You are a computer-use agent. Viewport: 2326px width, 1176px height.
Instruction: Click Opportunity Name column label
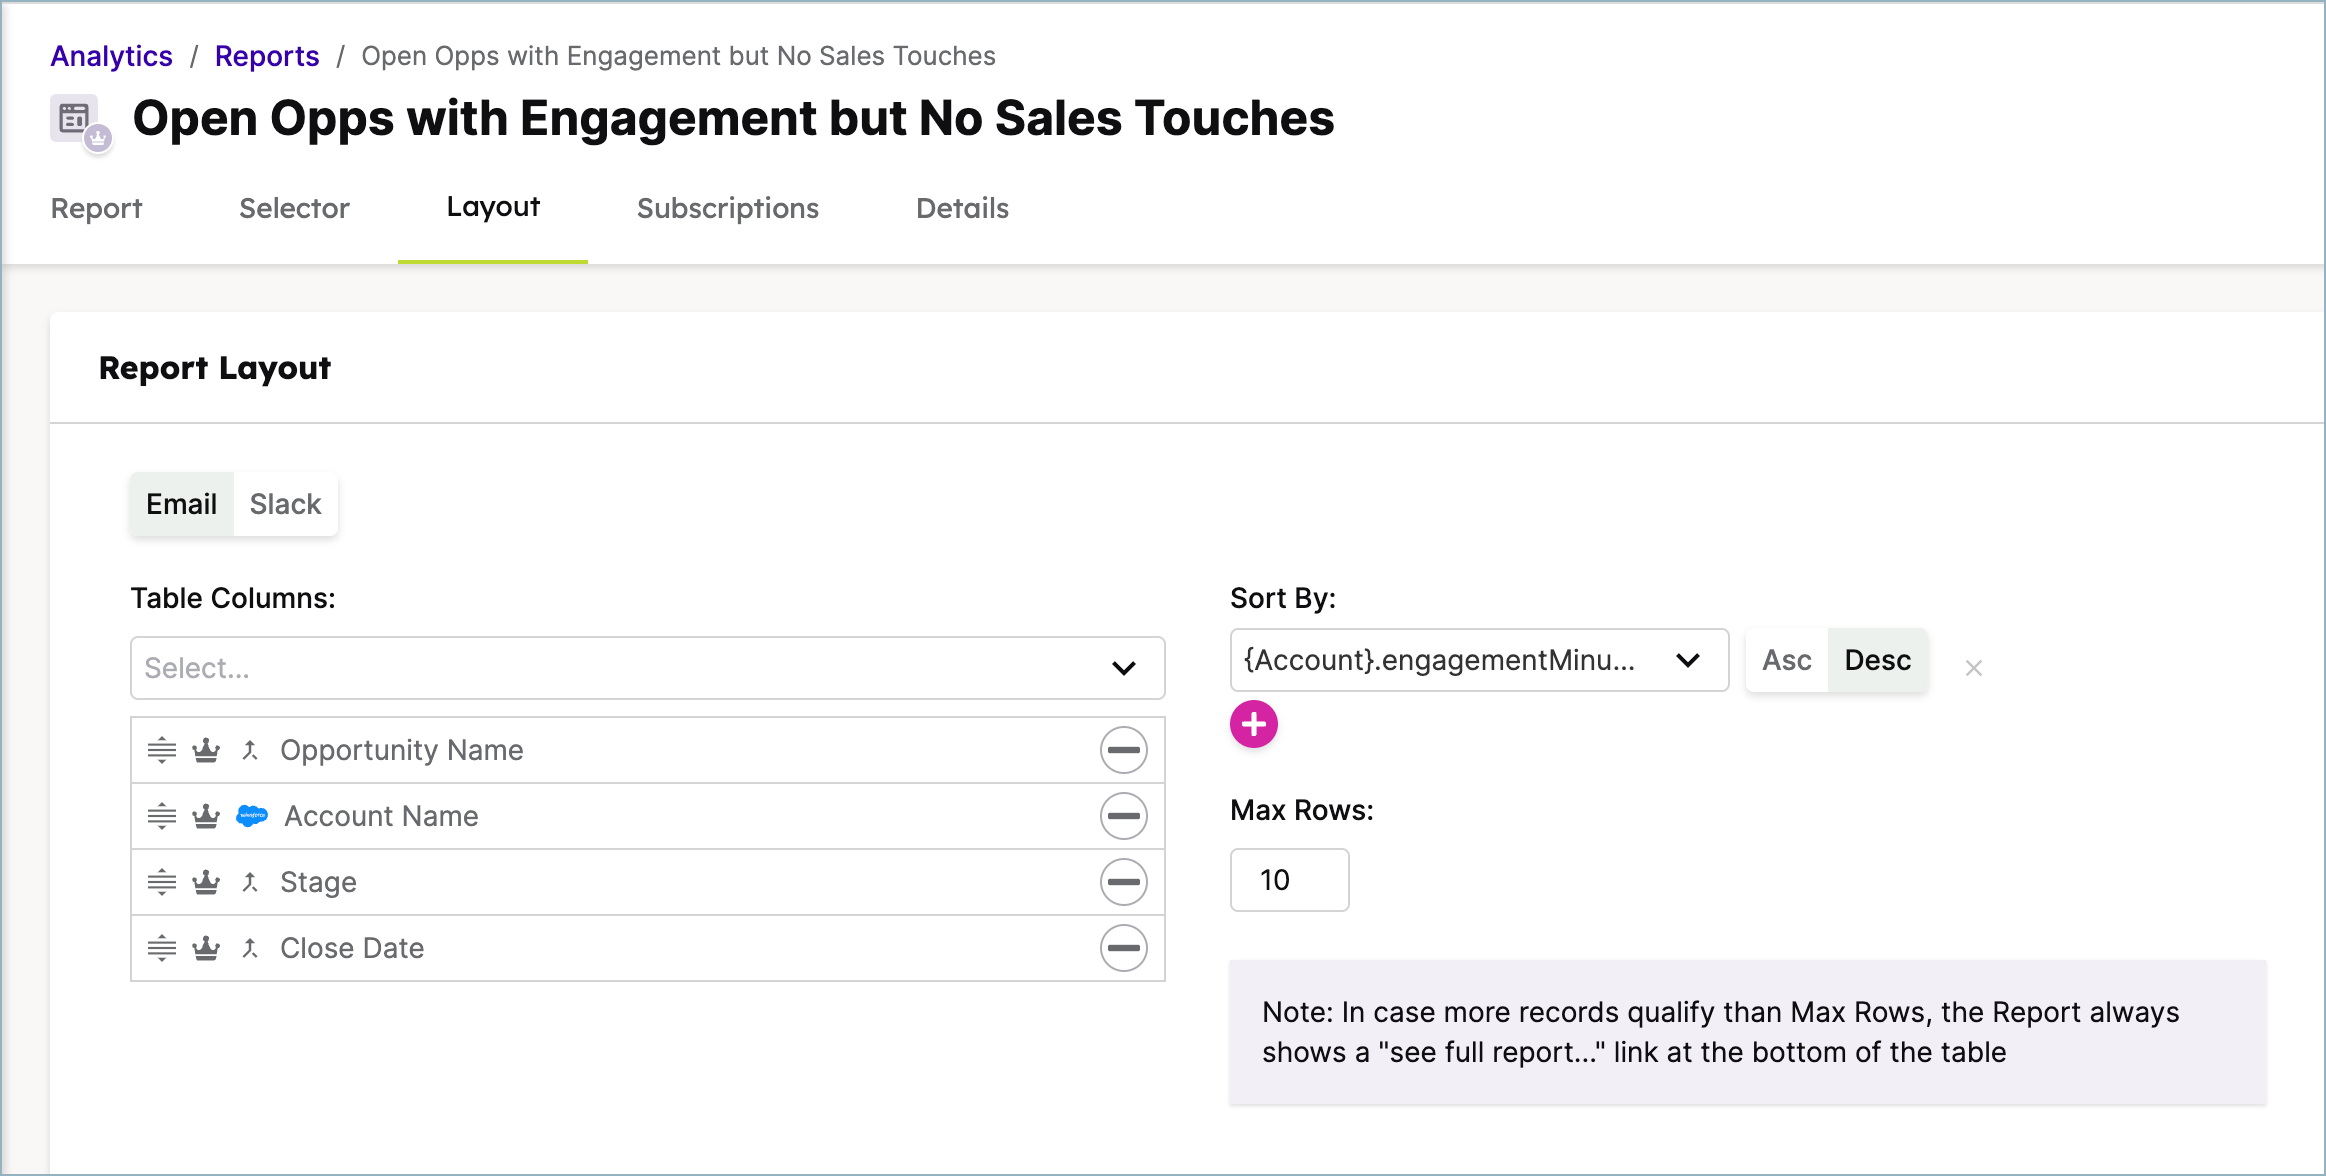[402, 750]
